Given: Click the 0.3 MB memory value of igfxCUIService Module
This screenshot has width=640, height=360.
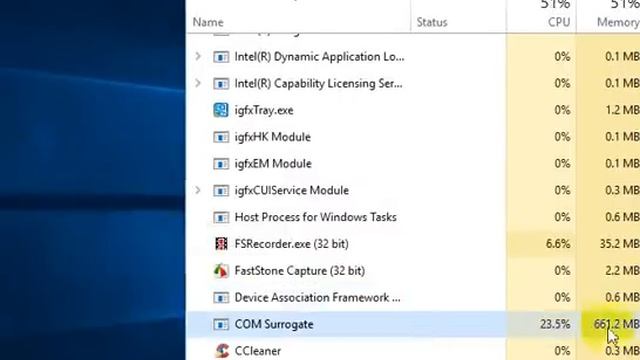Looking at the screenshot, I should [622, 191].
